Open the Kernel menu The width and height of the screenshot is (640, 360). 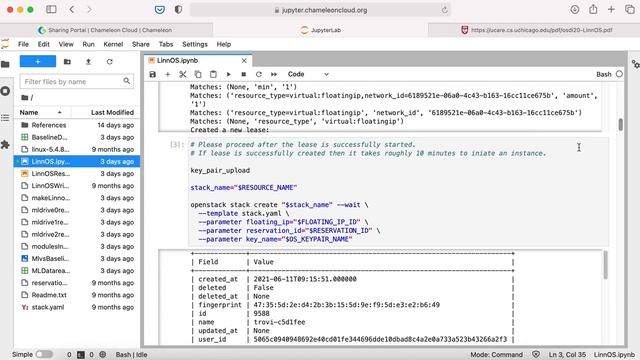[113, 44]
